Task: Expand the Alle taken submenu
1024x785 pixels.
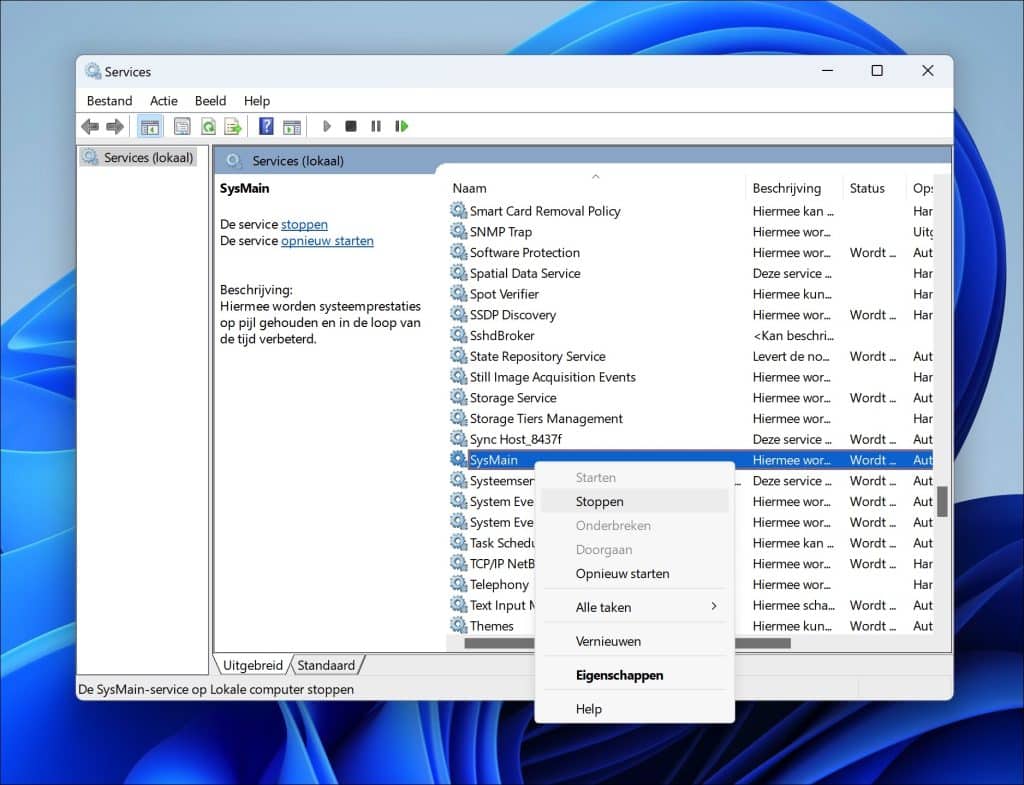Action: coord(635,607)
